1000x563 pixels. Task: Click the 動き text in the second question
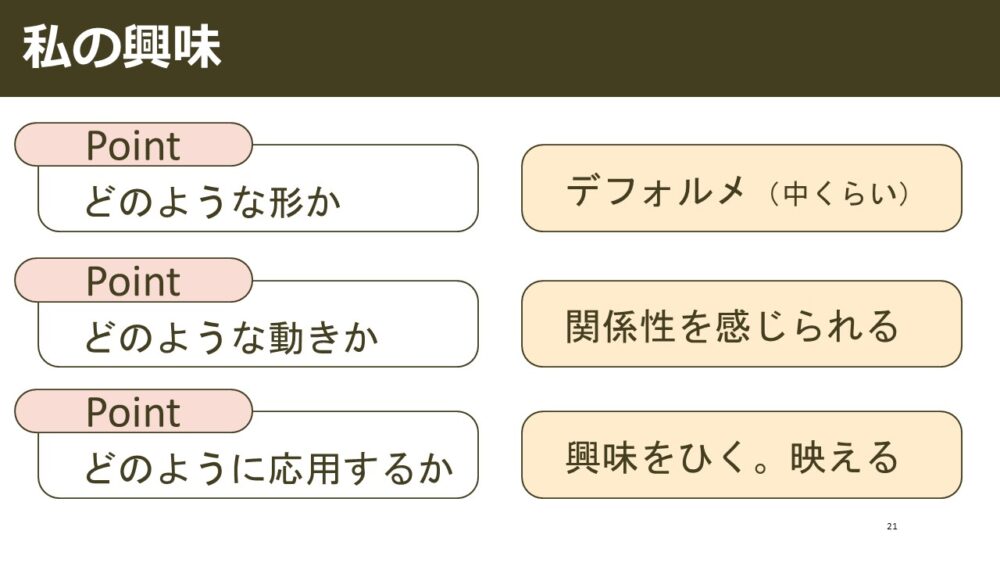[305, 337]
